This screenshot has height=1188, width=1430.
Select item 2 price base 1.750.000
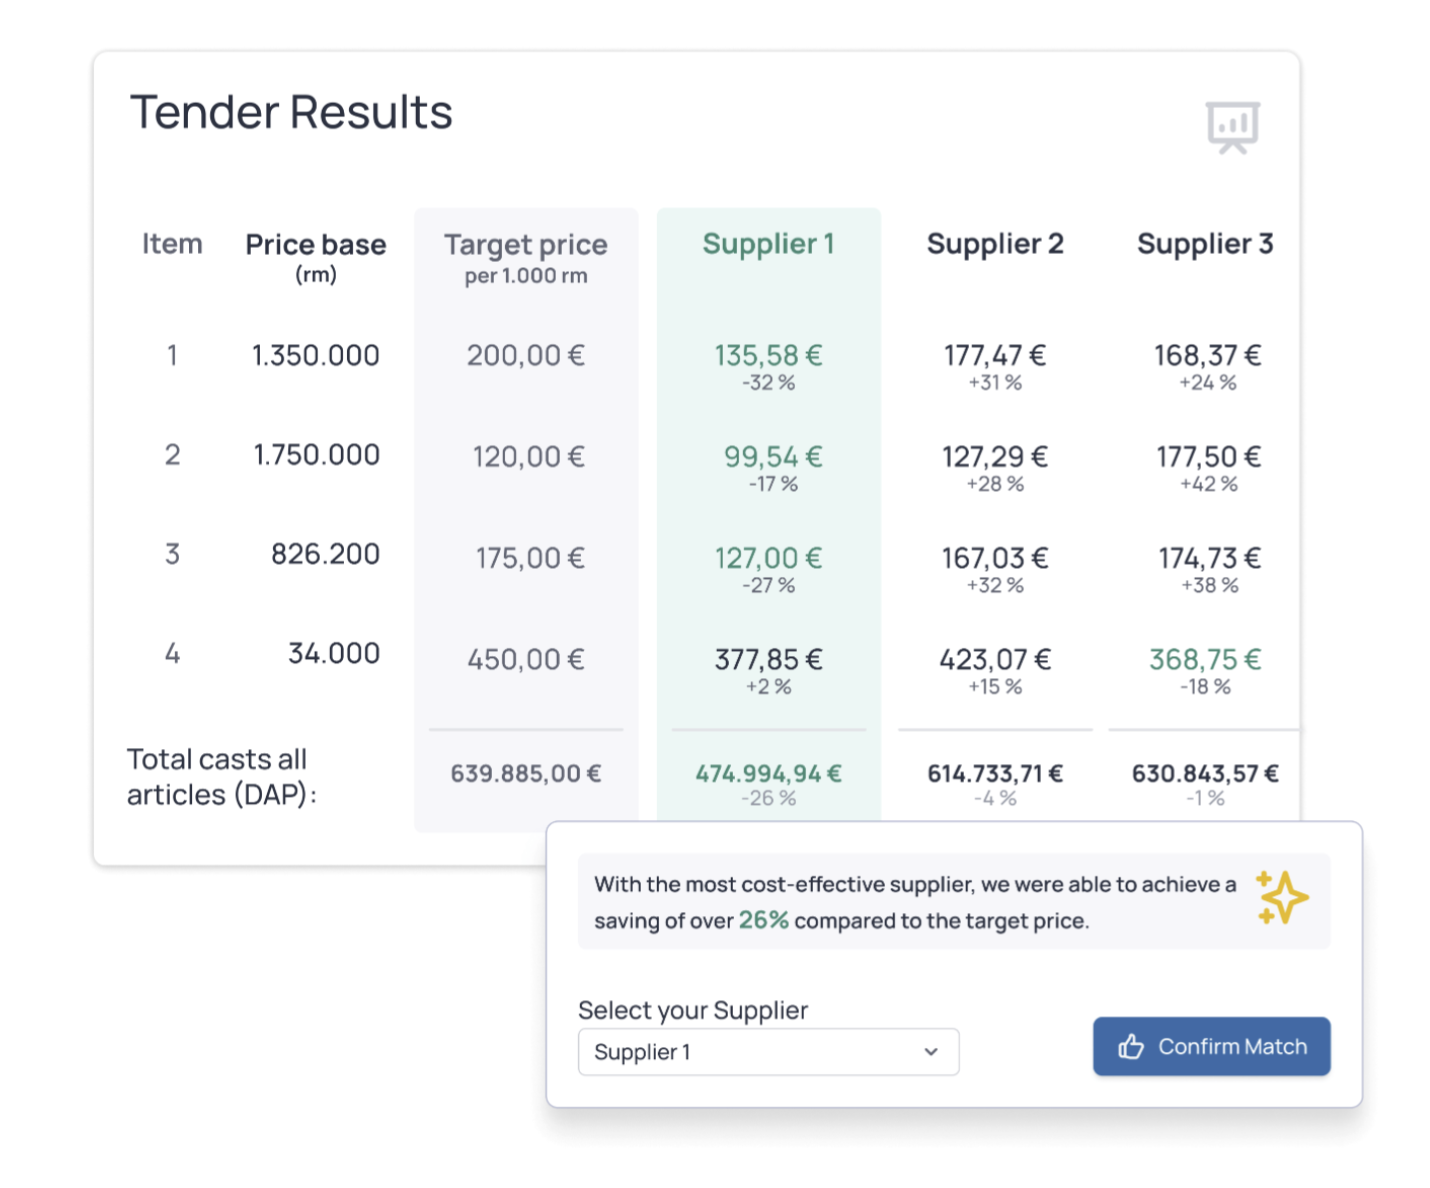point(317,455)
